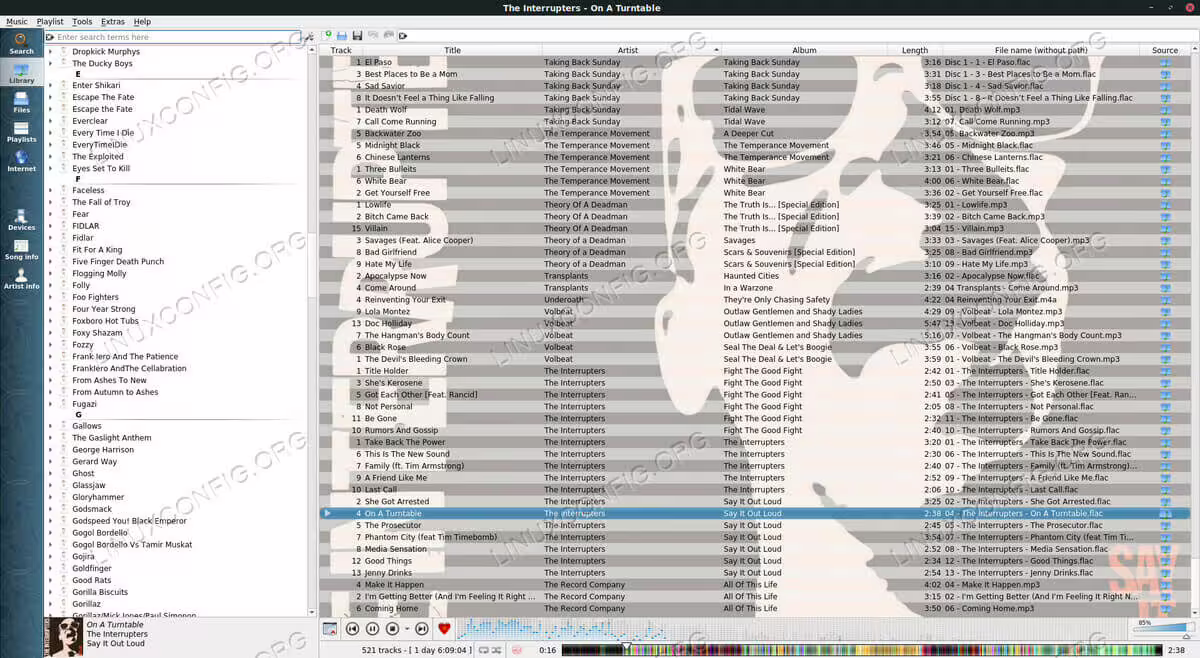This screenshot has height=658, width=1200.
Task: Sort by File name column header
Action: pyautogui.click(x=1041, y=50)
